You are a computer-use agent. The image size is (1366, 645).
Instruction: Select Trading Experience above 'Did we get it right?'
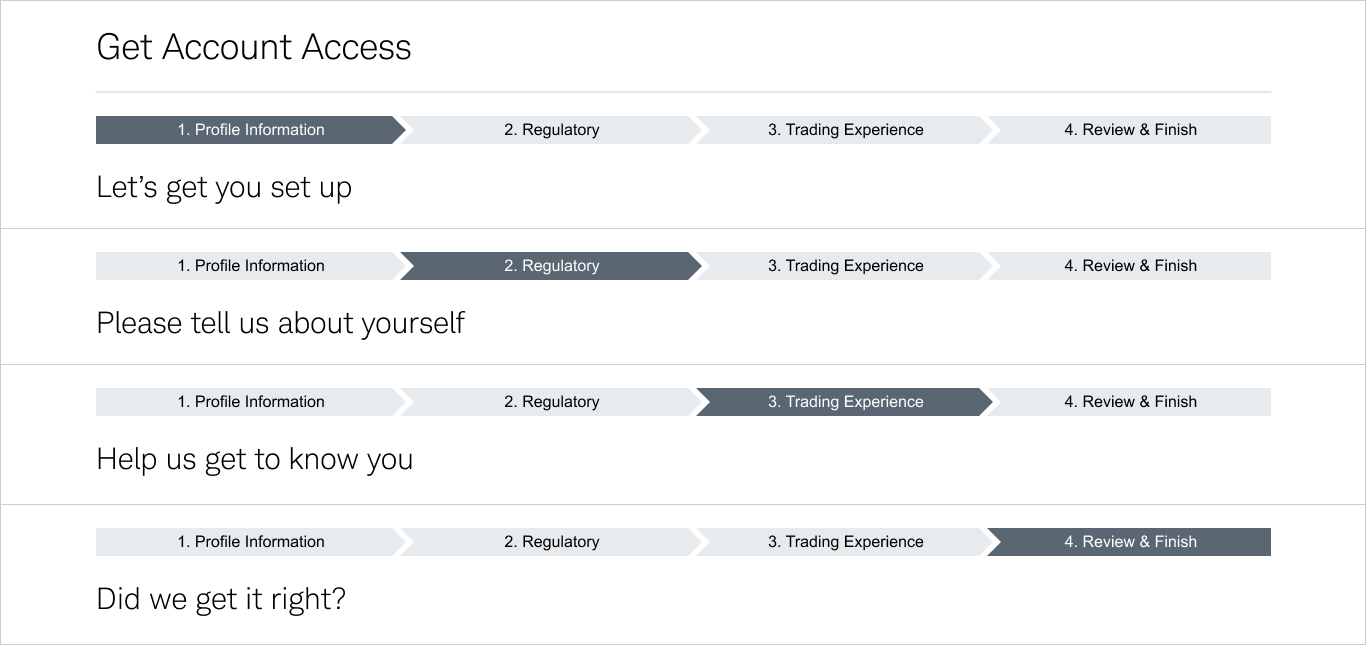coord(845,542)
